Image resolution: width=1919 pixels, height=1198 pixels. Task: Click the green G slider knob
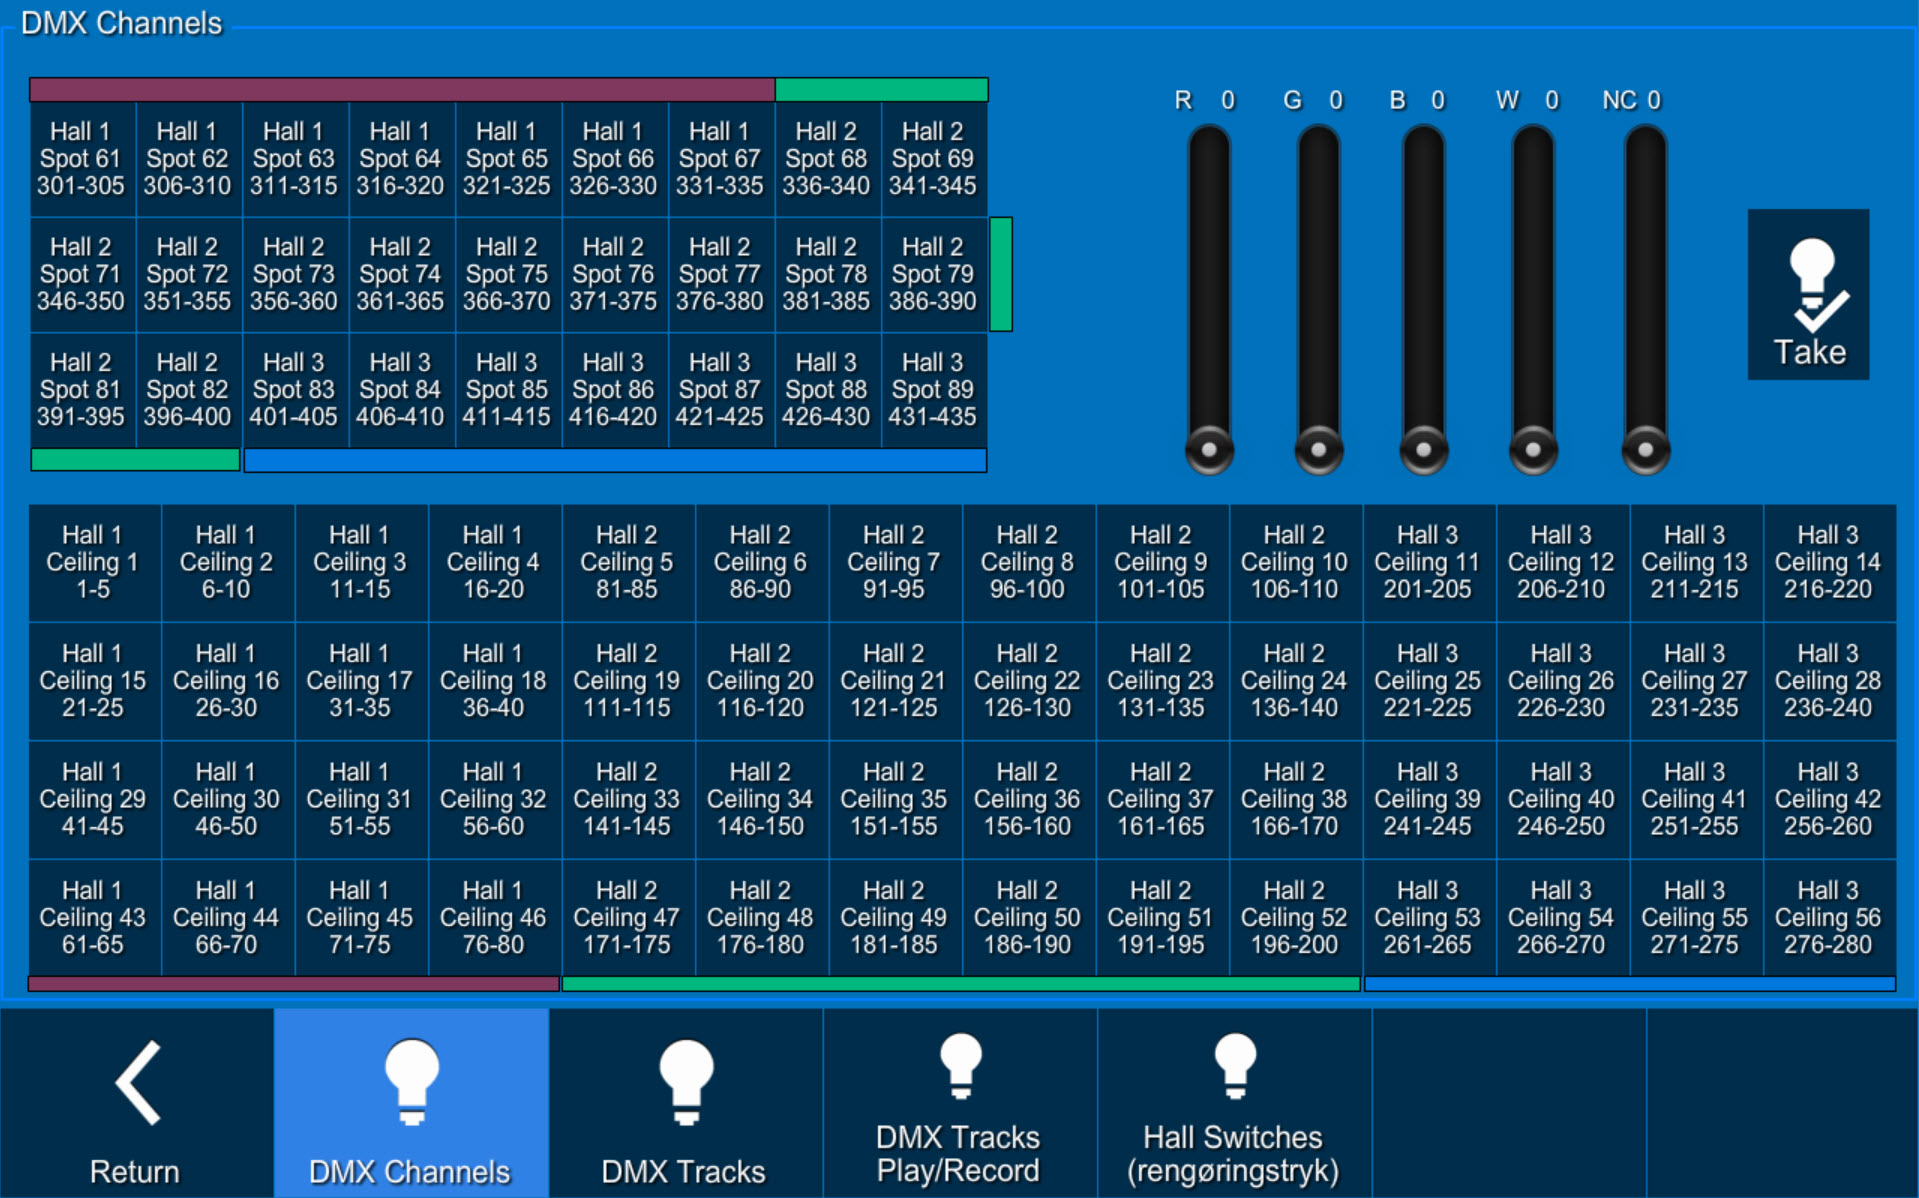tap(1318, 449)
